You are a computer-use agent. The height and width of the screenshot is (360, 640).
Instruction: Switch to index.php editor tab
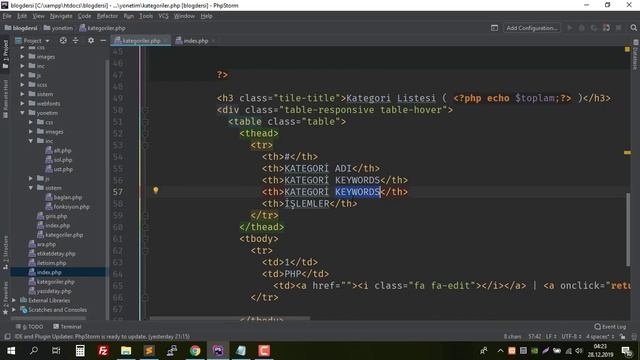click(x=195, y=40)
